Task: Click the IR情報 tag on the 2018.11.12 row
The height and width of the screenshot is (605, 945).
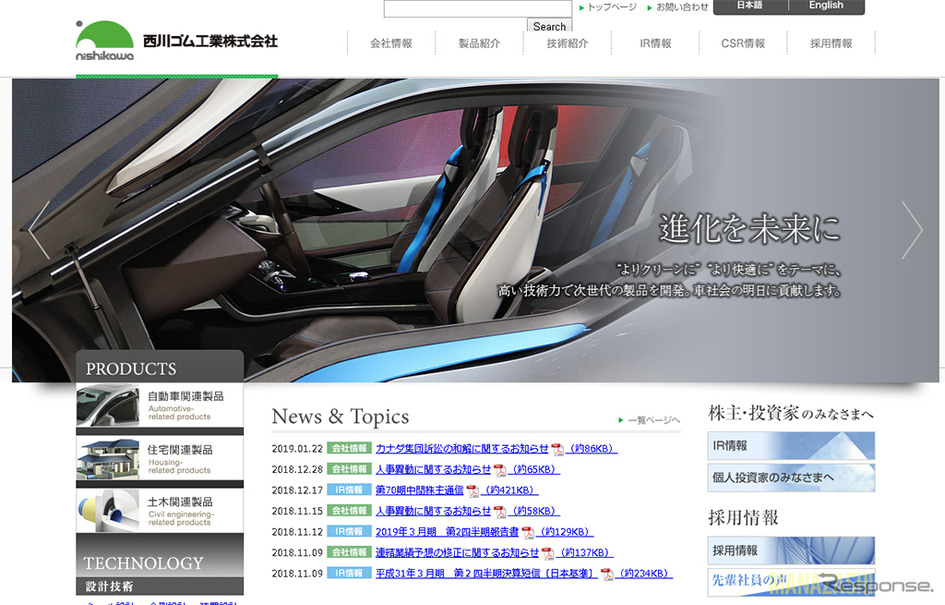Action: pos(349,531)
